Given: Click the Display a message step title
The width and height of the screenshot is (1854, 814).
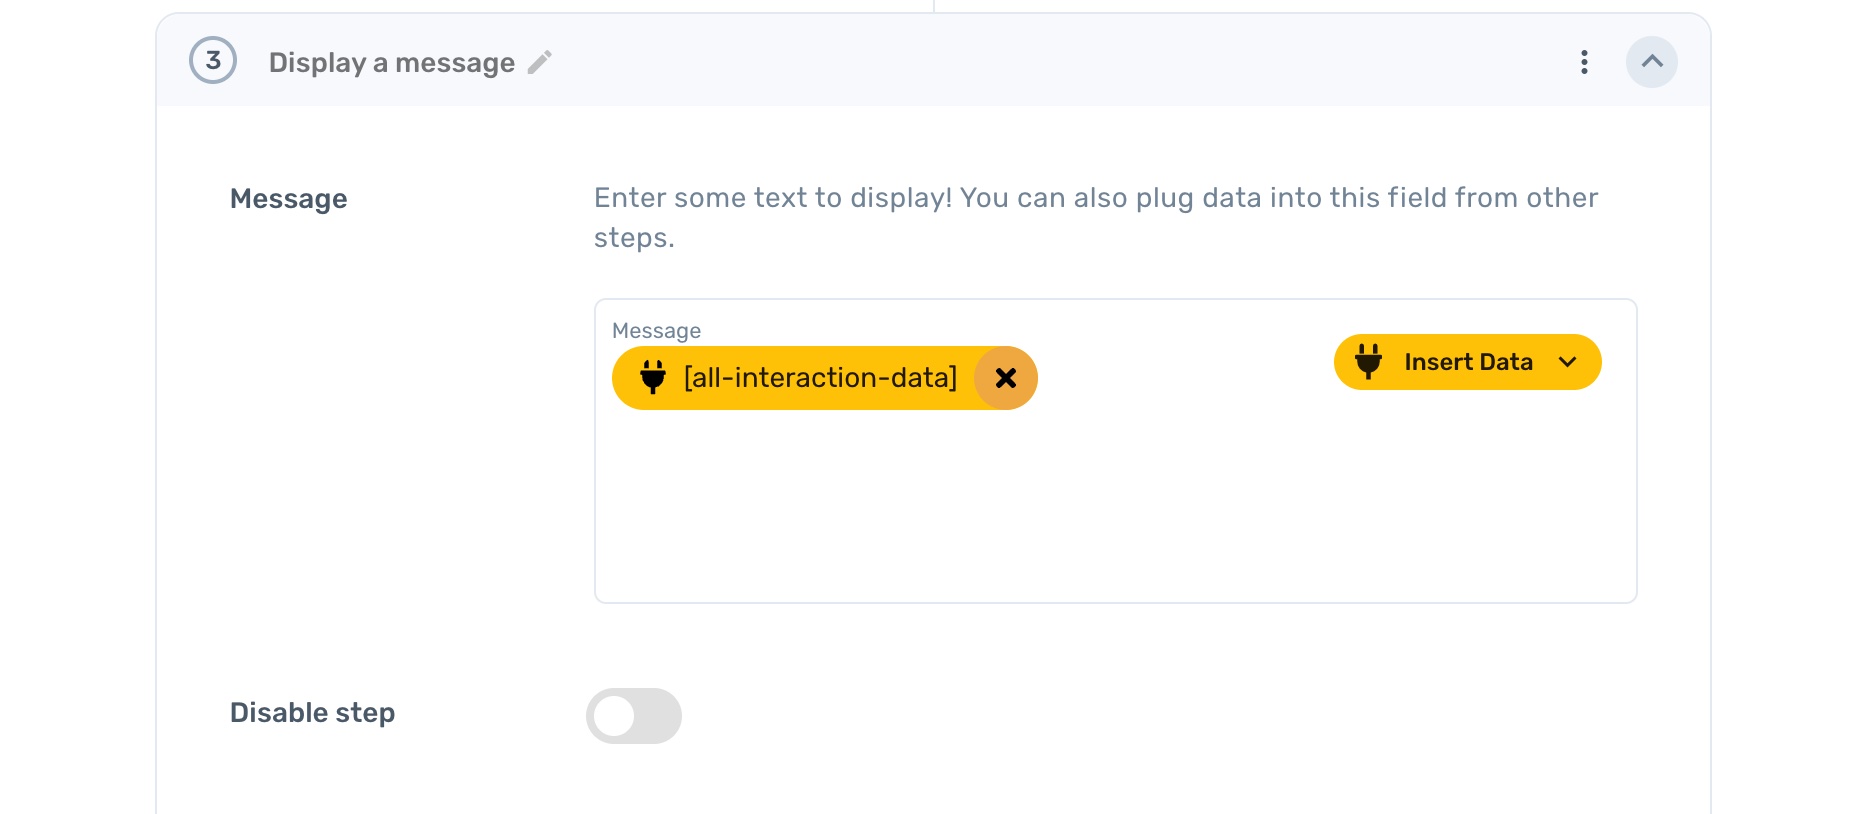Looking at the screenshot, I should click(x=391, y=63).
